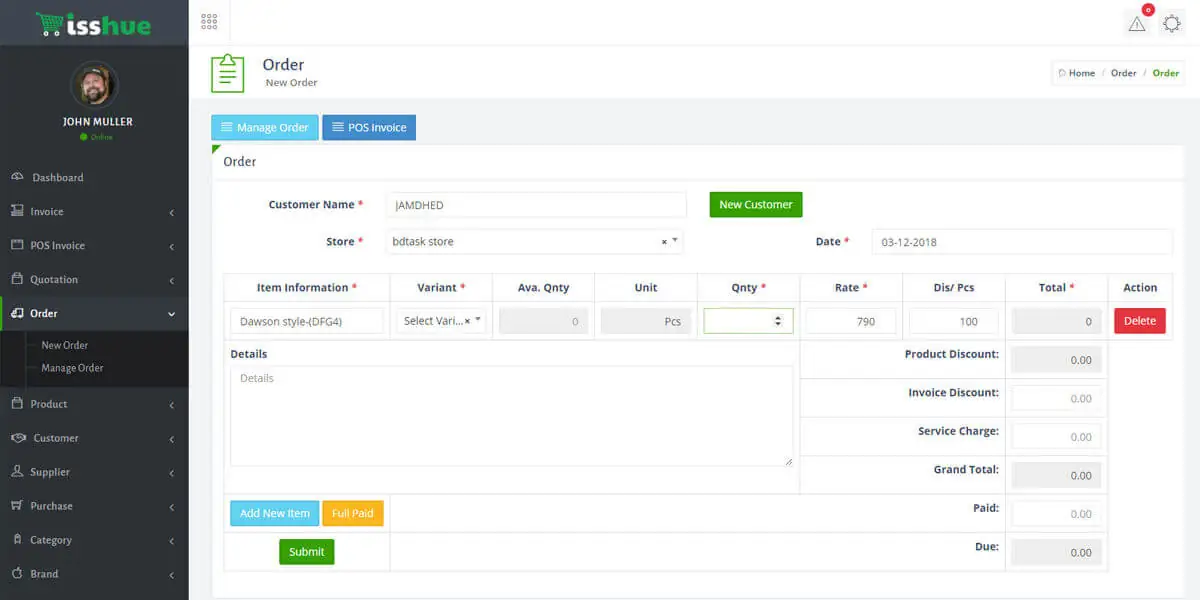Click the red Delete row button

pos(1139,321)
